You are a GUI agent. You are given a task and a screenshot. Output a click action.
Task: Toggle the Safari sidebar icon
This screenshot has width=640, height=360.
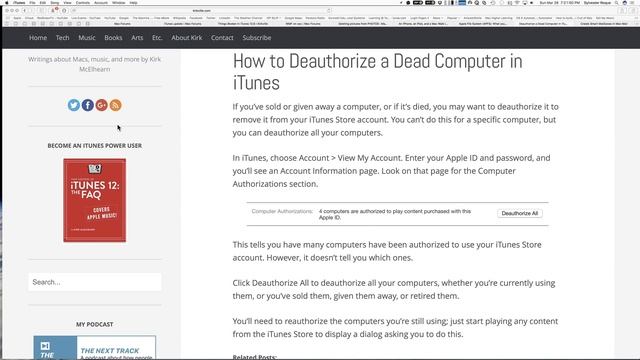41,11
